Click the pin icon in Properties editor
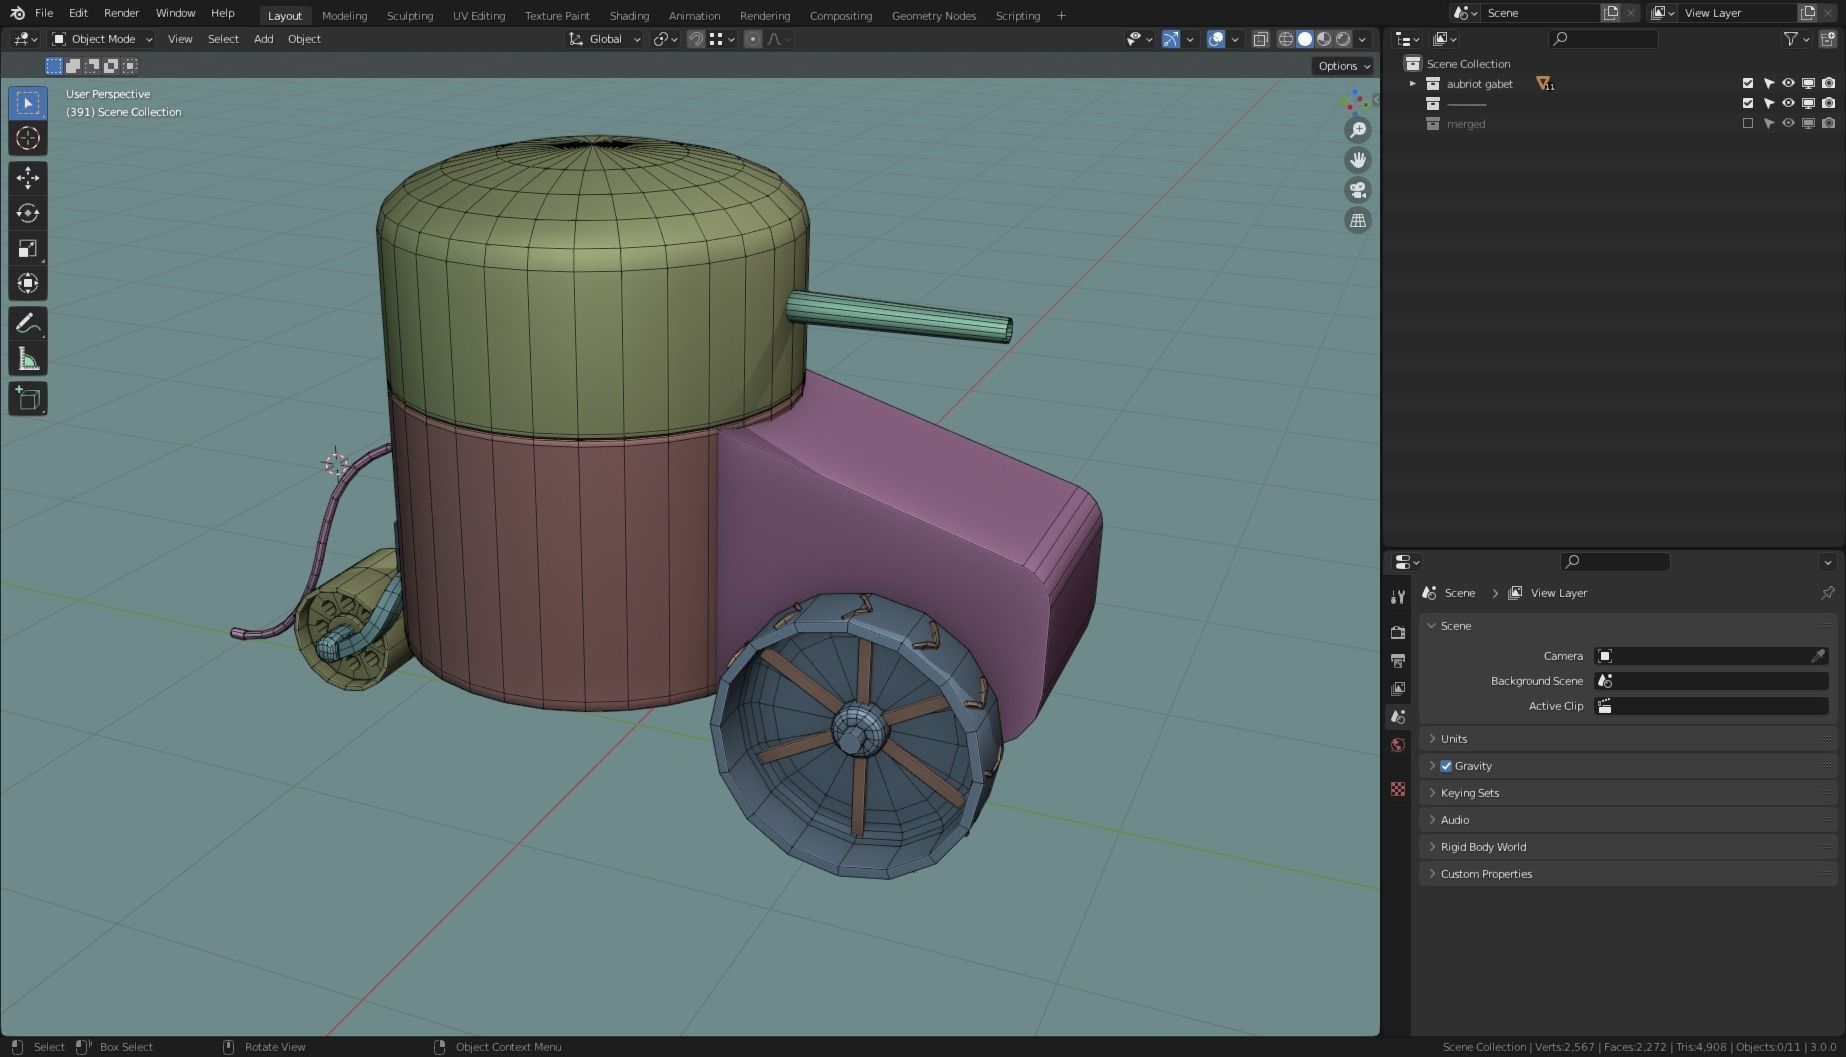The image size is (1846, 1057). pos(1827,593)
